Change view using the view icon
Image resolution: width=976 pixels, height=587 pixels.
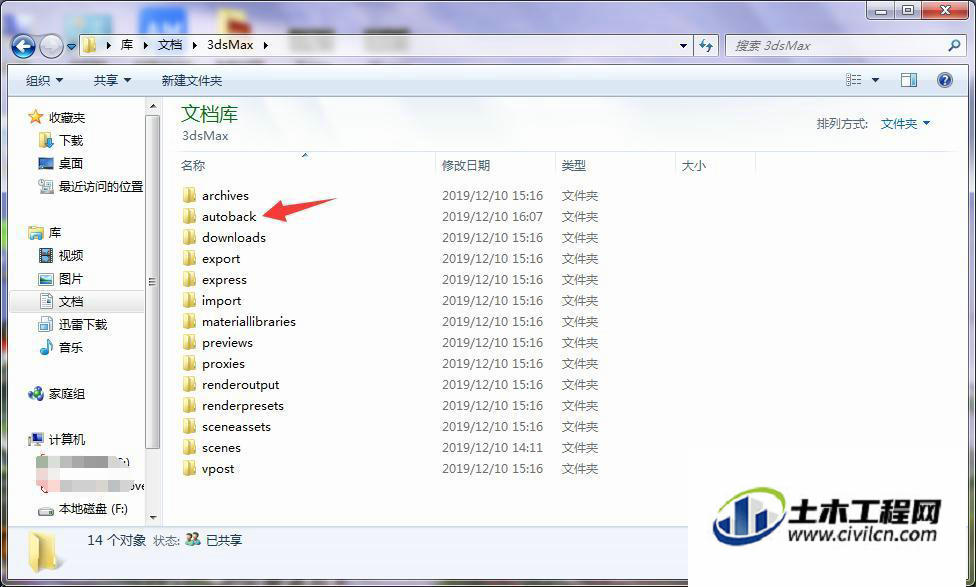click(854, 80)
